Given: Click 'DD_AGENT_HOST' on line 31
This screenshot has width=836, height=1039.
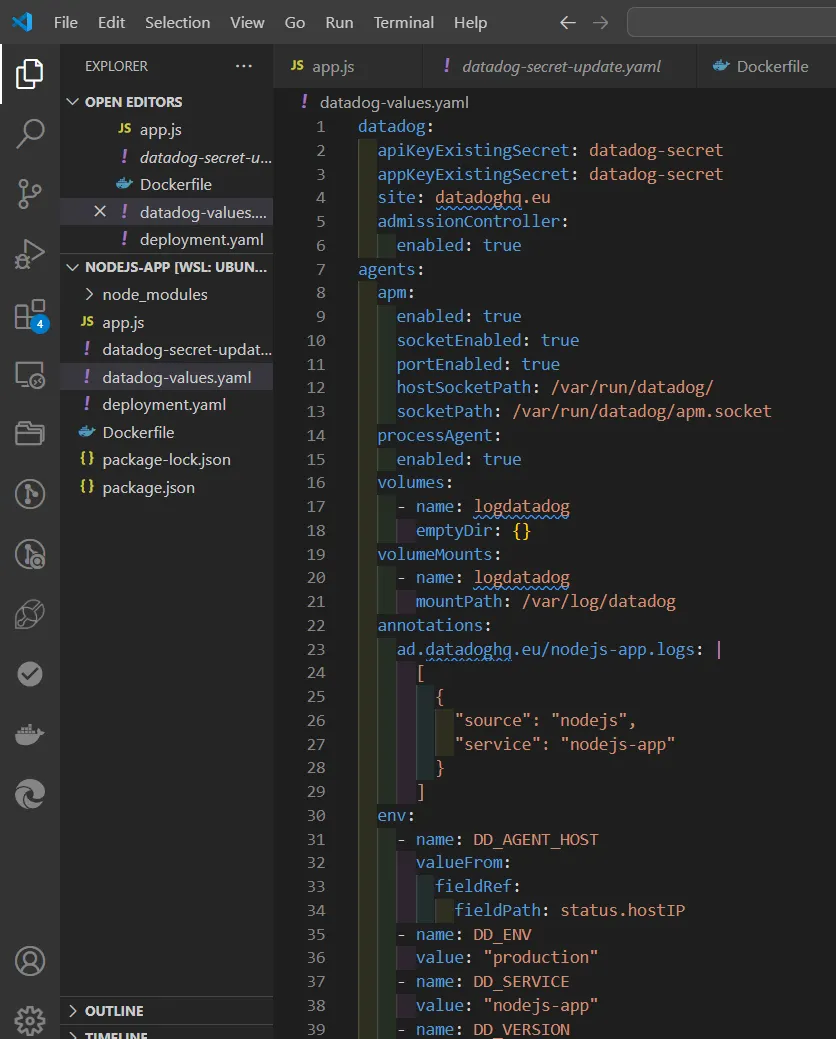Looking at the screenshot, I should click(x=535, y=840).
